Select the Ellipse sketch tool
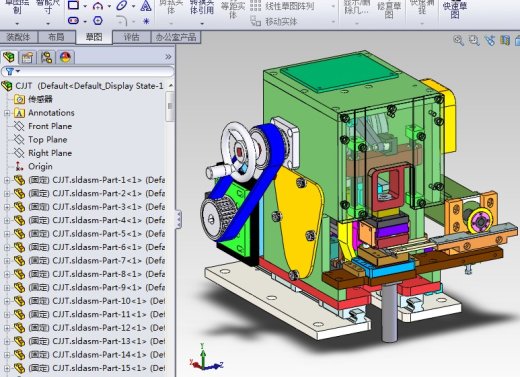This screenshot has height=377, width=520. coord(122,5)
